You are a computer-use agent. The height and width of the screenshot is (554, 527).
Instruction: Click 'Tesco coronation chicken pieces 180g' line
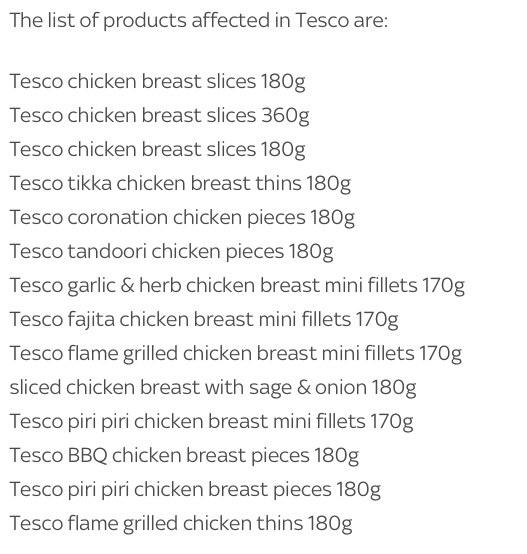click(182, 218)
